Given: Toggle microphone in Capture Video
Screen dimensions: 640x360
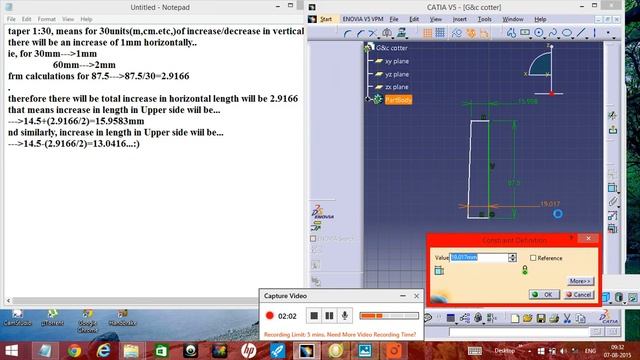Looking at the screenshot, I should point(344,316).
